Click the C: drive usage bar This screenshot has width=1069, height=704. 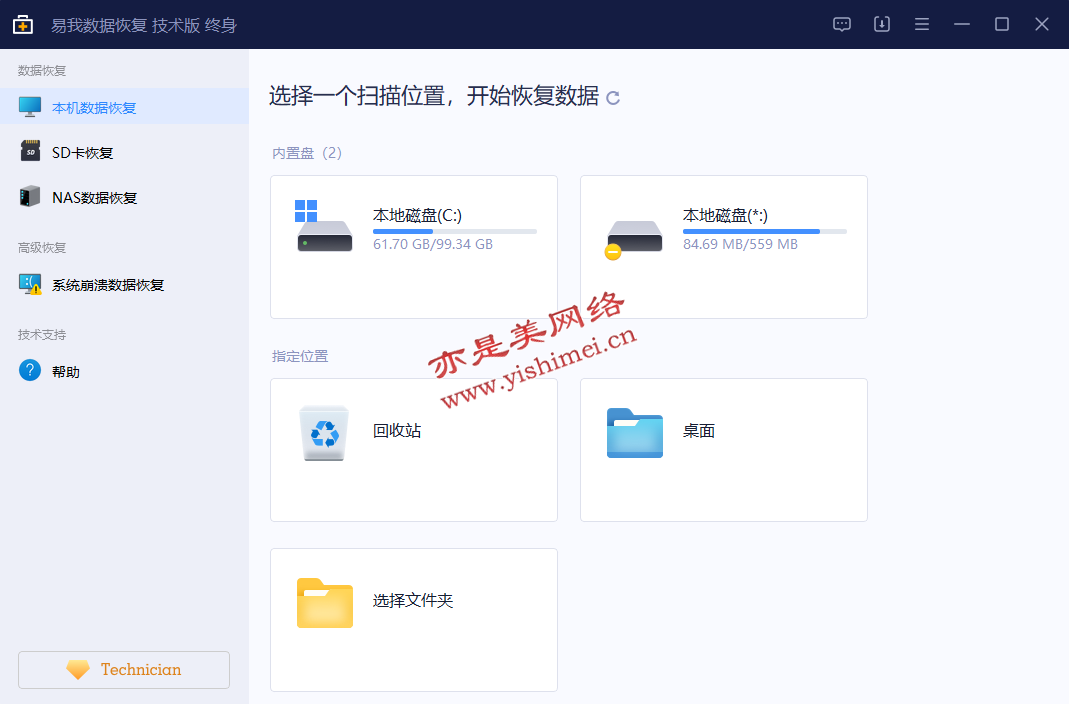point(454,231)
